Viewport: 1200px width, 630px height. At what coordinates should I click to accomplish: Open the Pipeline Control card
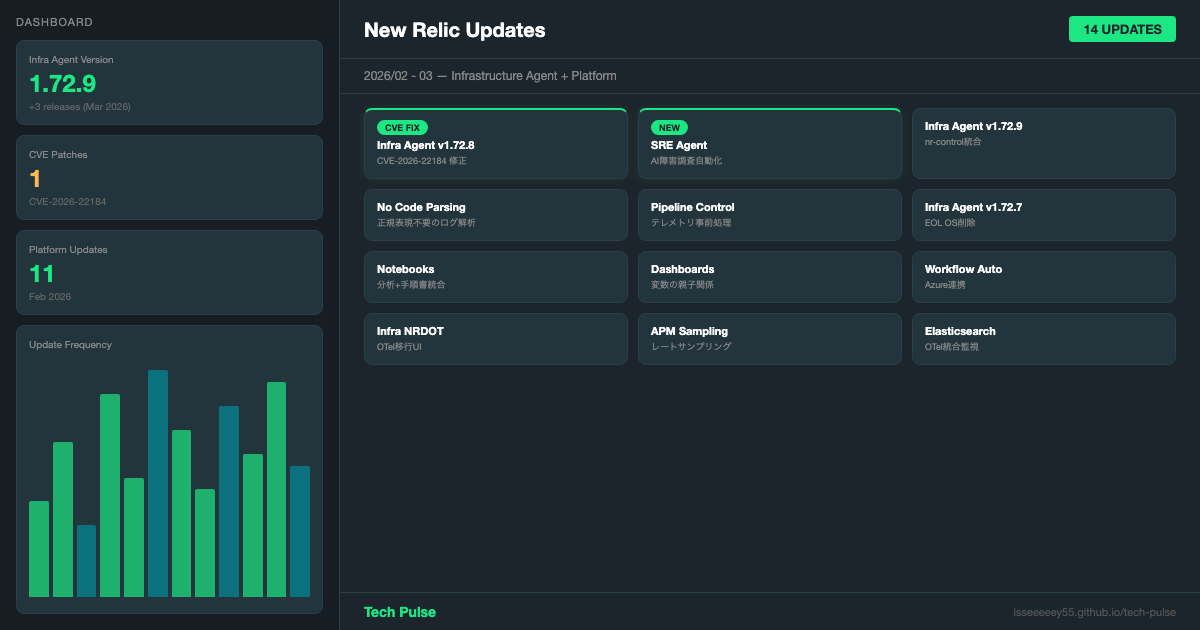[769, 215]
